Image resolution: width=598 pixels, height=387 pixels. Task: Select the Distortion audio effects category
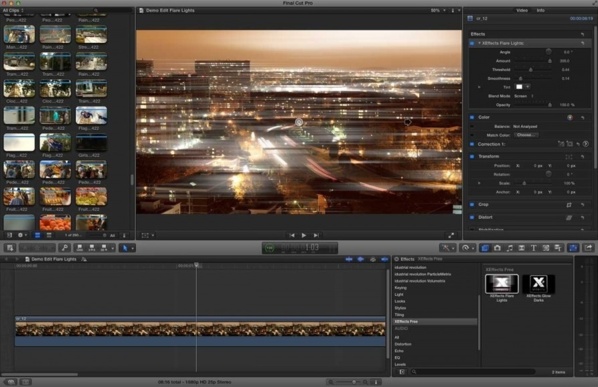[x=403, y=344]
